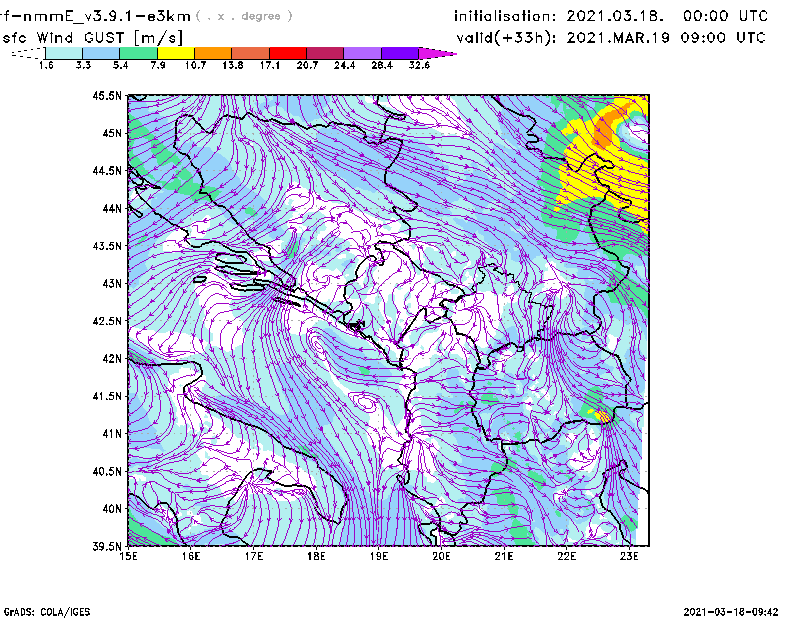Click the 41.5N latitude label
Image resolution: width=800 pixels, height=618 pixels.
coord(108,396)
